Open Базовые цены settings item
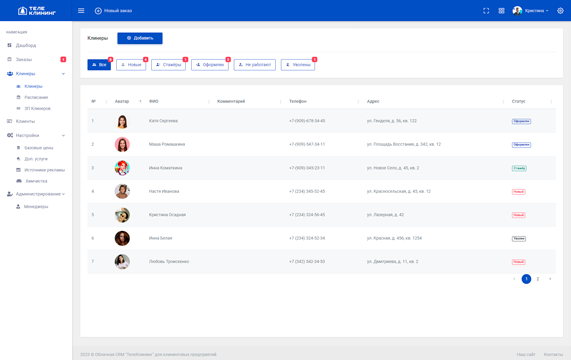This screenshot has height=360, width=571. (x=39, y=148)
